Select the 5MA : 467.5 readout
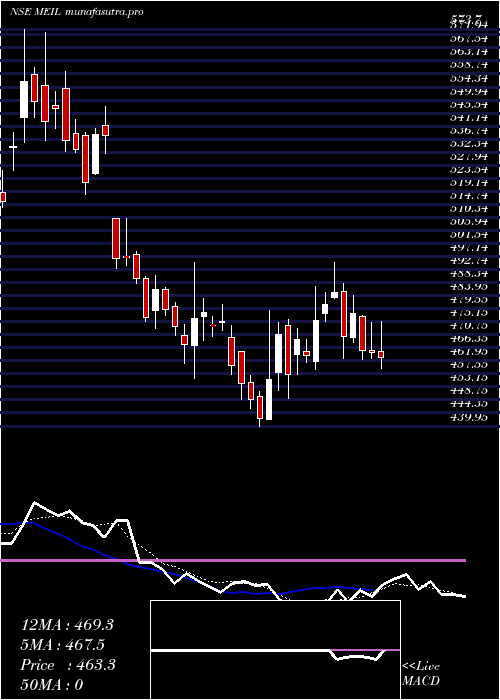The width and height of the screenshot is (500, 700). 65,645
